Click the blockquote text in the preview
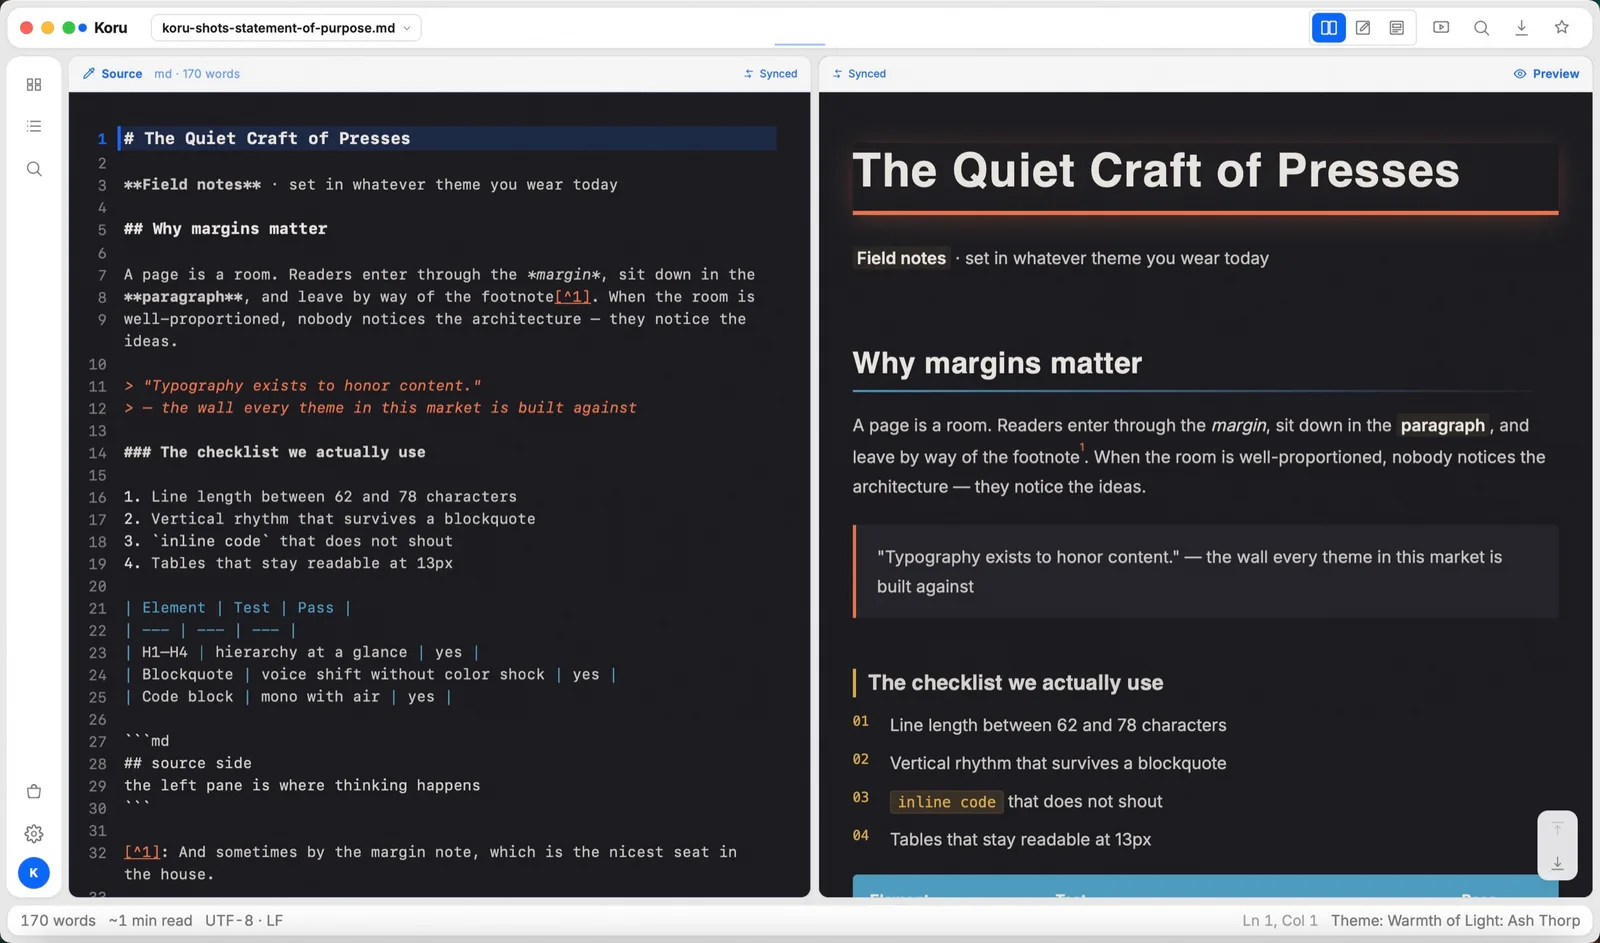The width and height of the screenshot is (1600, 943). tap(1189, 572)
